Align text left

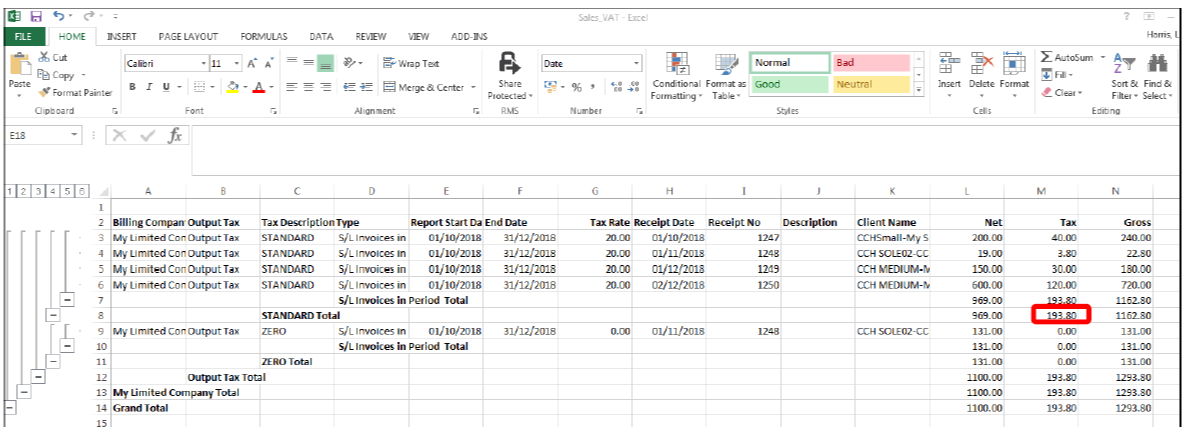(293, 88)
